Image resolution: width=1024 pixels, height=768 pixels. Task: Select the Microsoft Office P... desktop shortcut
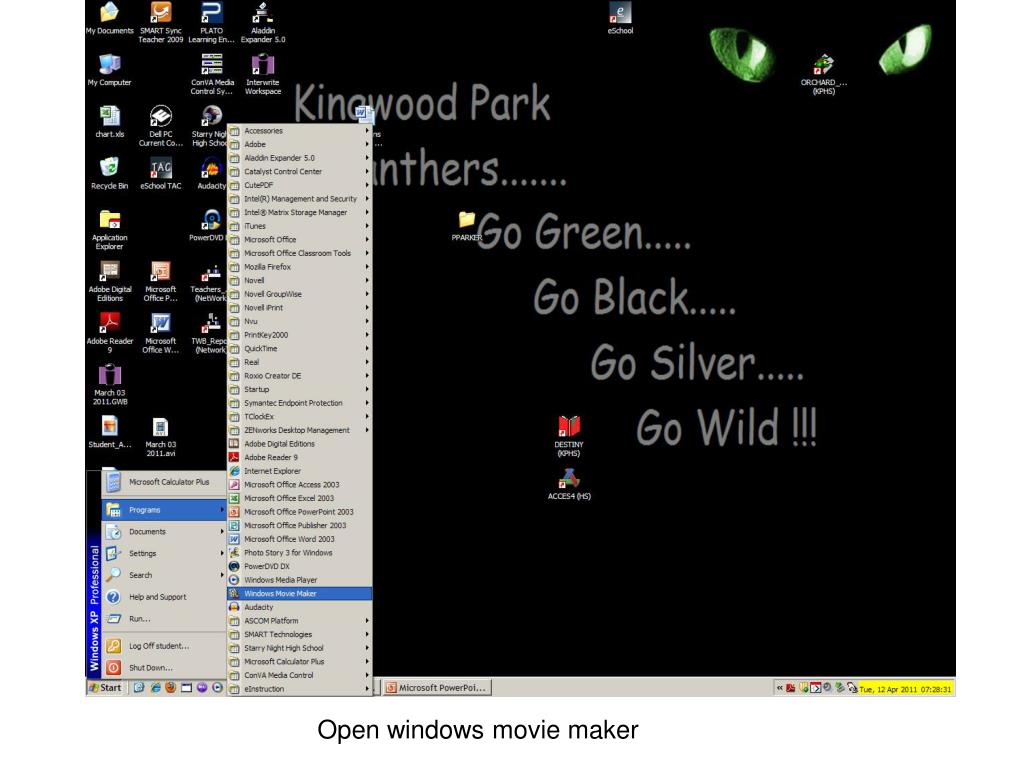pos(161,281)
